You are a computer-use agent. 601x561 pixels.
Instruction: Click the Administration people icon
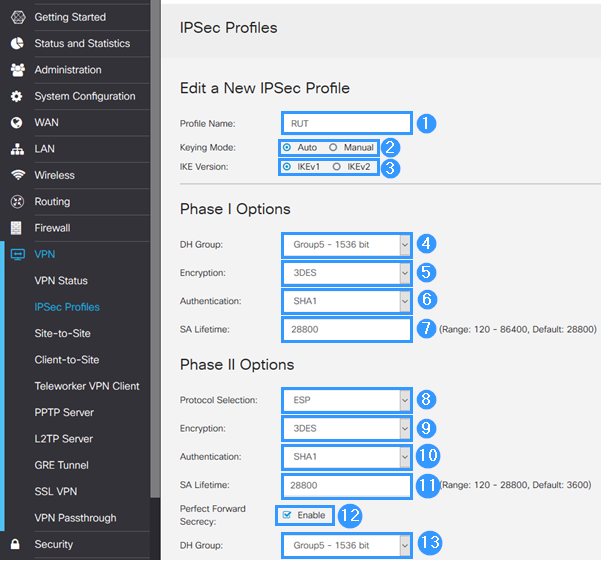coord(16,70)
